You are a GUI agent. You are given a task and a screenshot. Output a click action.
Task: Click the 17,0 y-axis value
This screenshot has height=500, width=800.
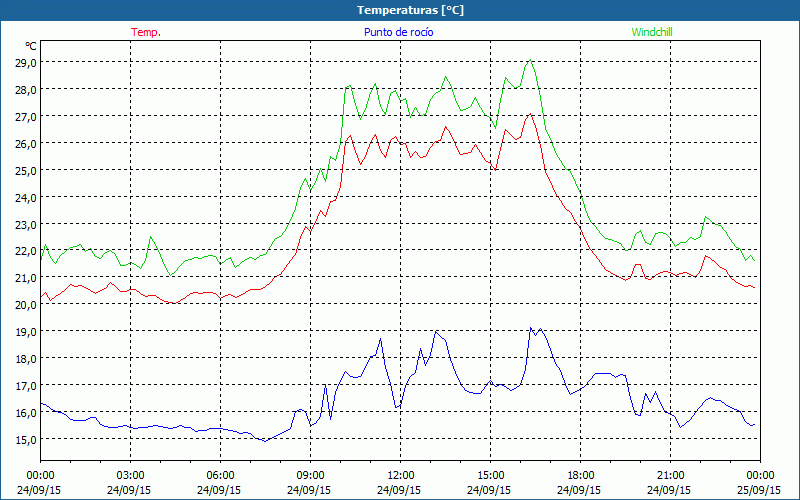[x=26, y=386]
